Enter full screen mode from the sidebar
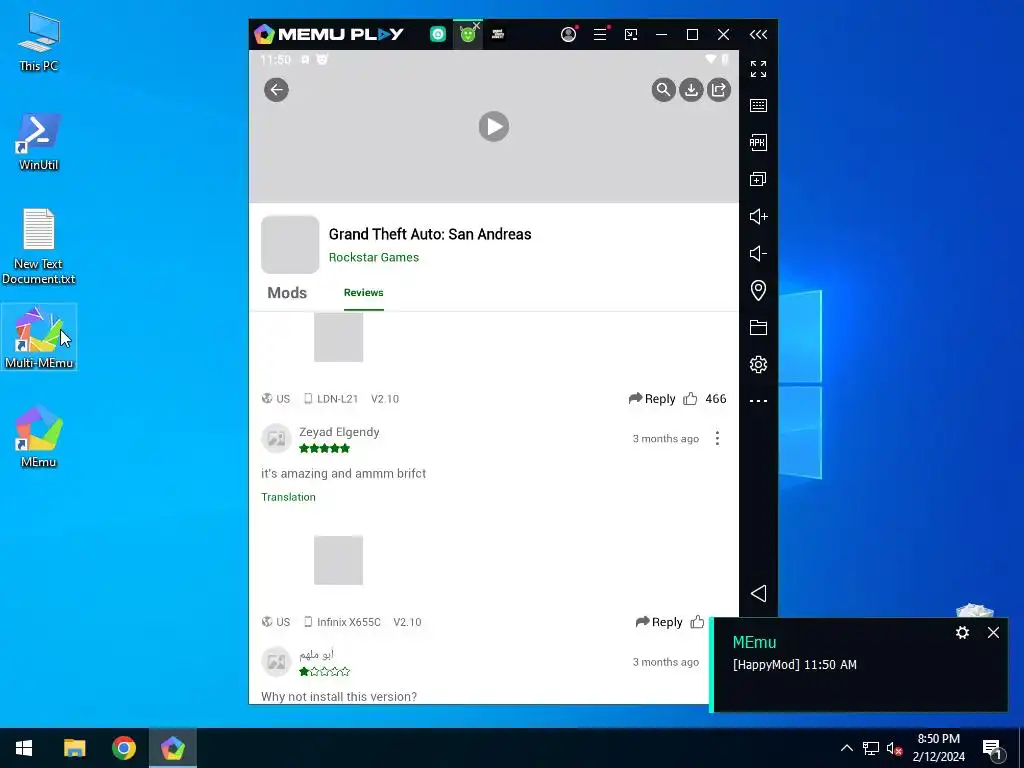The image size is (1024, 768). [x=758, y=69]
